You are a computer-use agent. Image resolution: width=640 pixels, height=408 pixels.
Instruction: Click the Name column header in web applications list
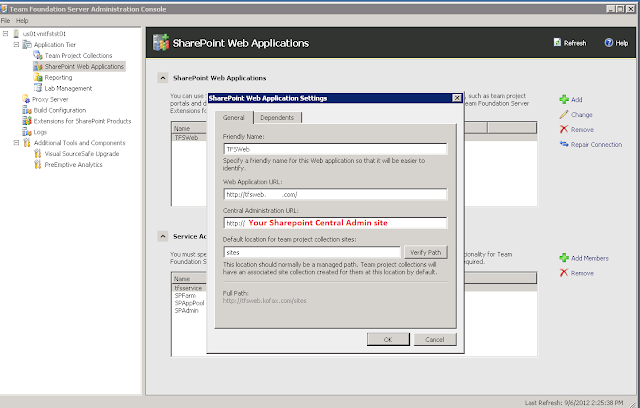click(x=189, y=128)
